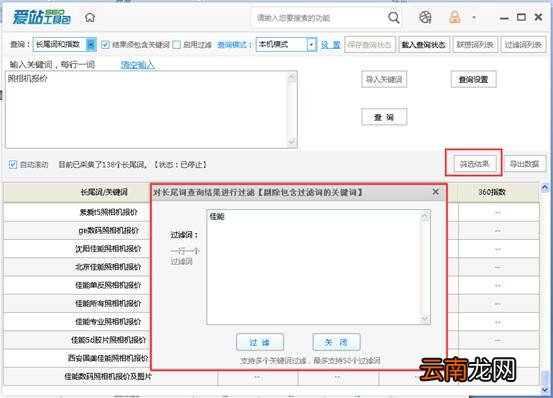The height and width of the screenshot is (398, 553).
Task: Open the user account icon
Action: [455, 17]
